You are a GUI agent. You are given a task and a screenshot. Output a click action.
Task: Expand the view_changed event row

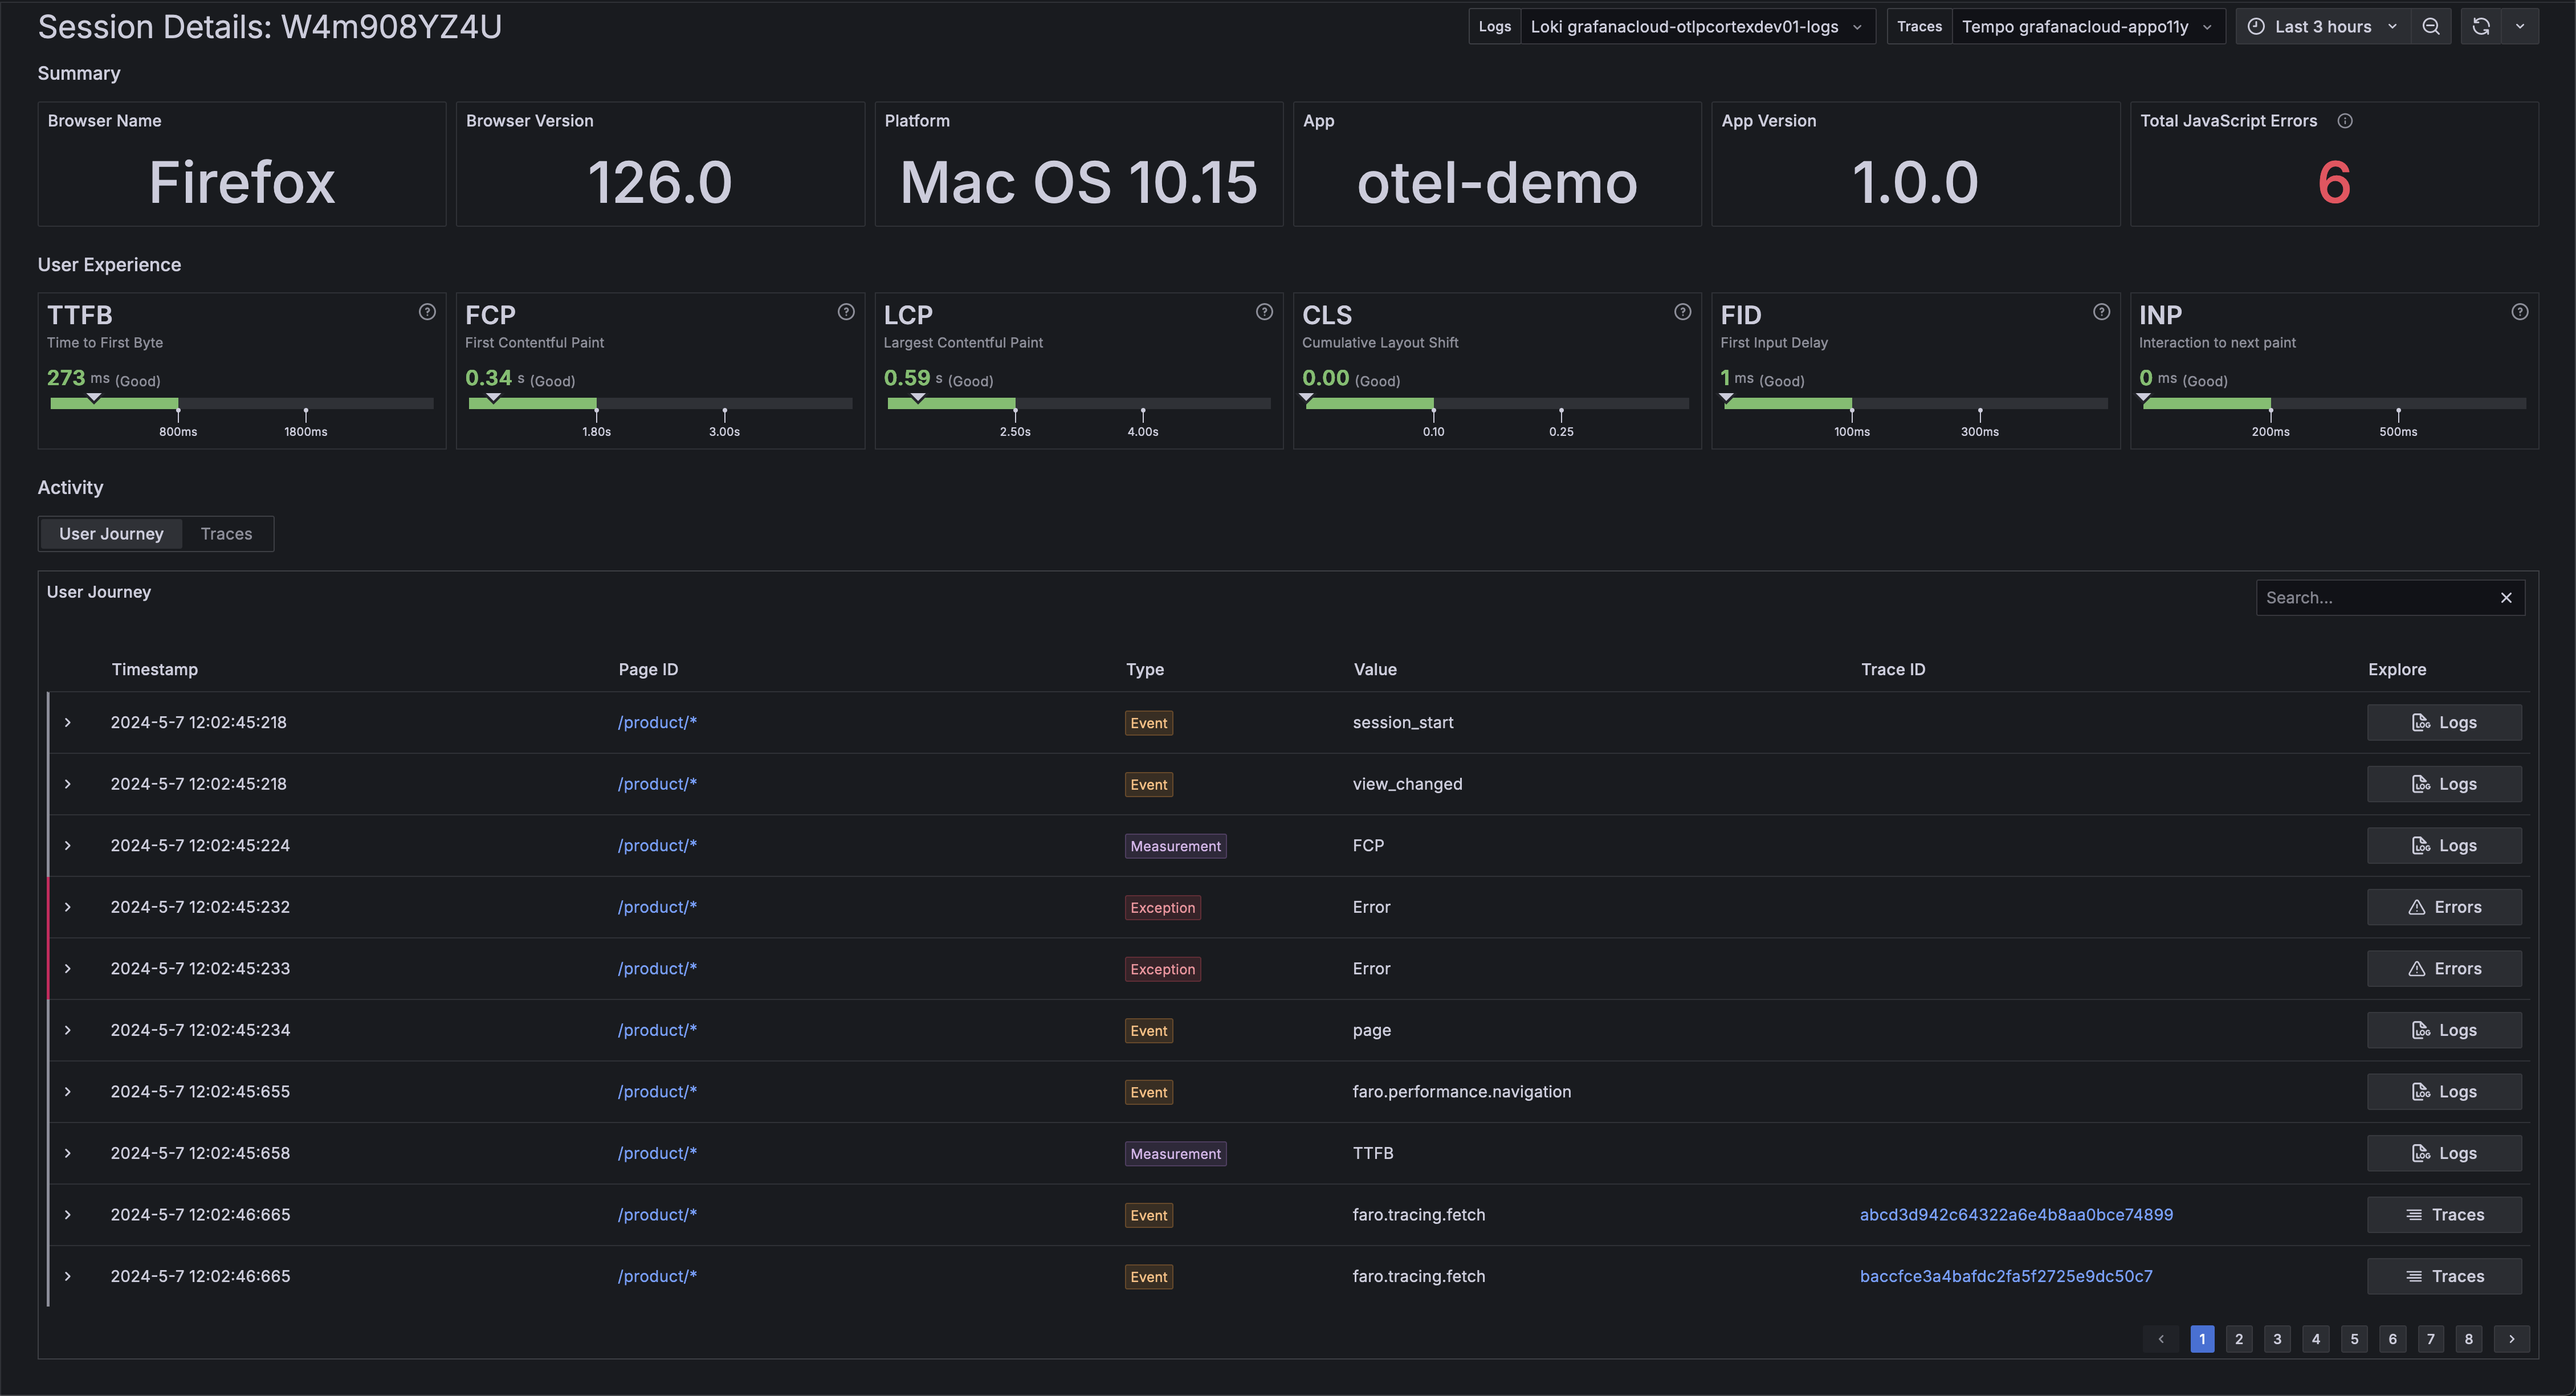point(67,784)
